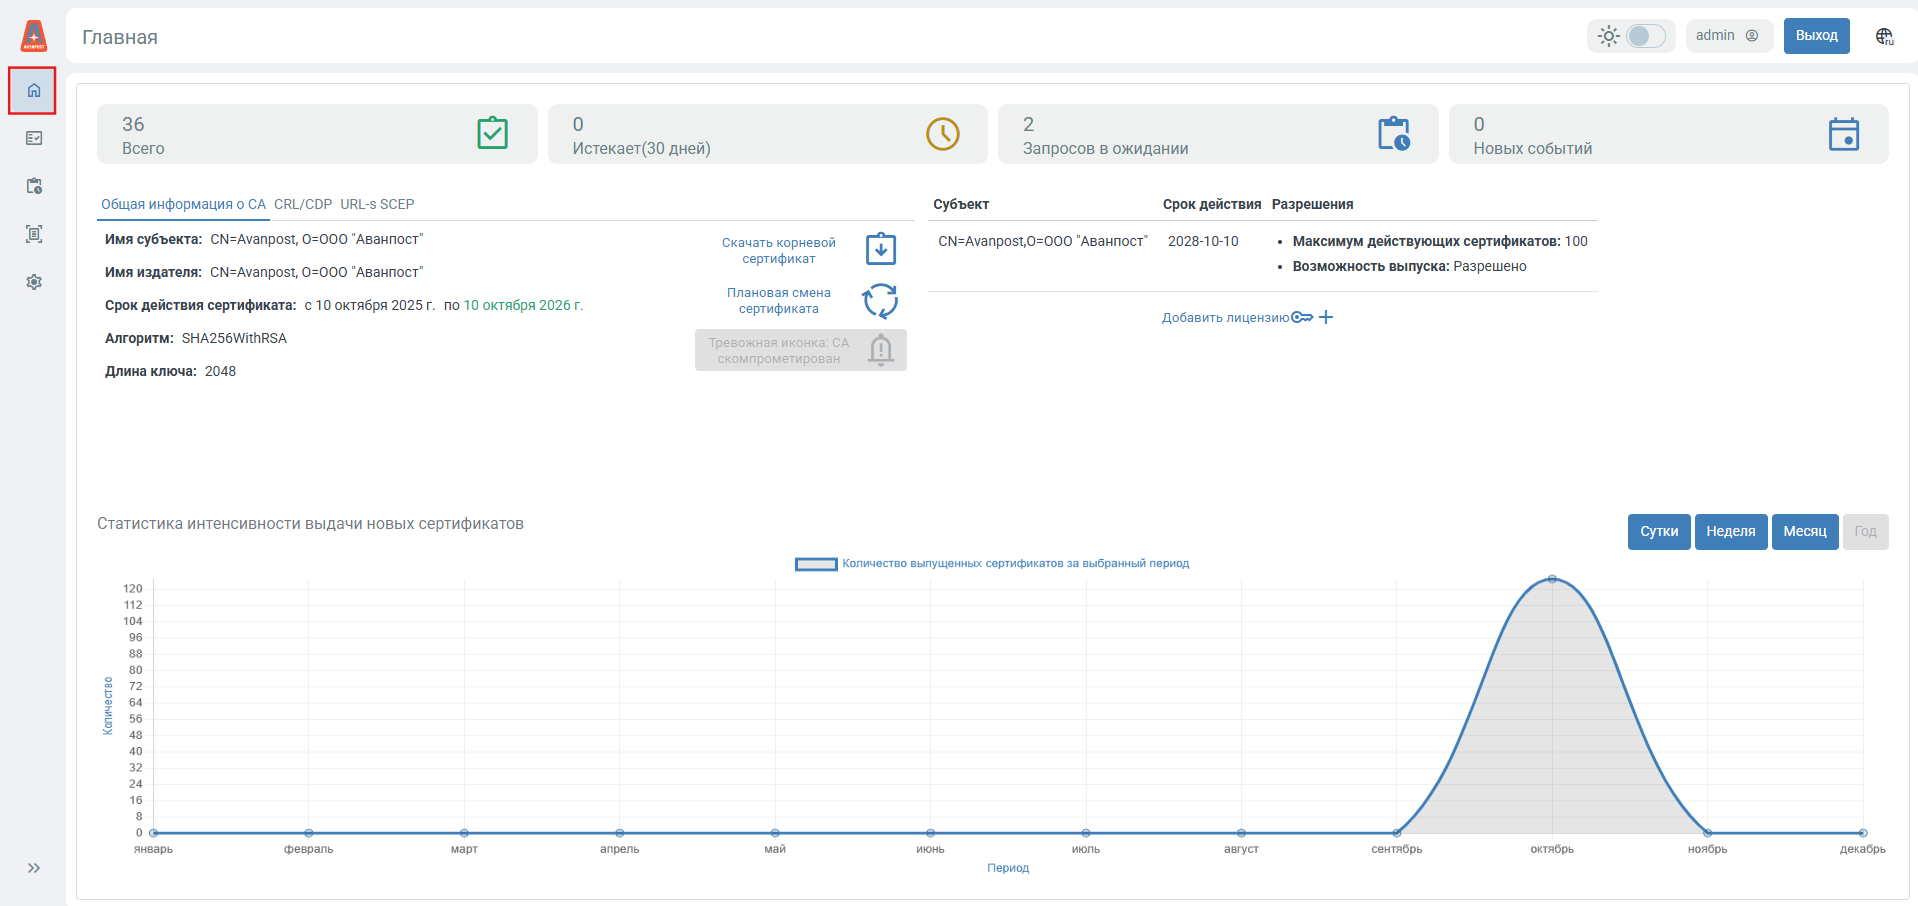
Task: Switch to the URL-s SCEP tab
Action: pyautogui.click(x=377, y=204)
